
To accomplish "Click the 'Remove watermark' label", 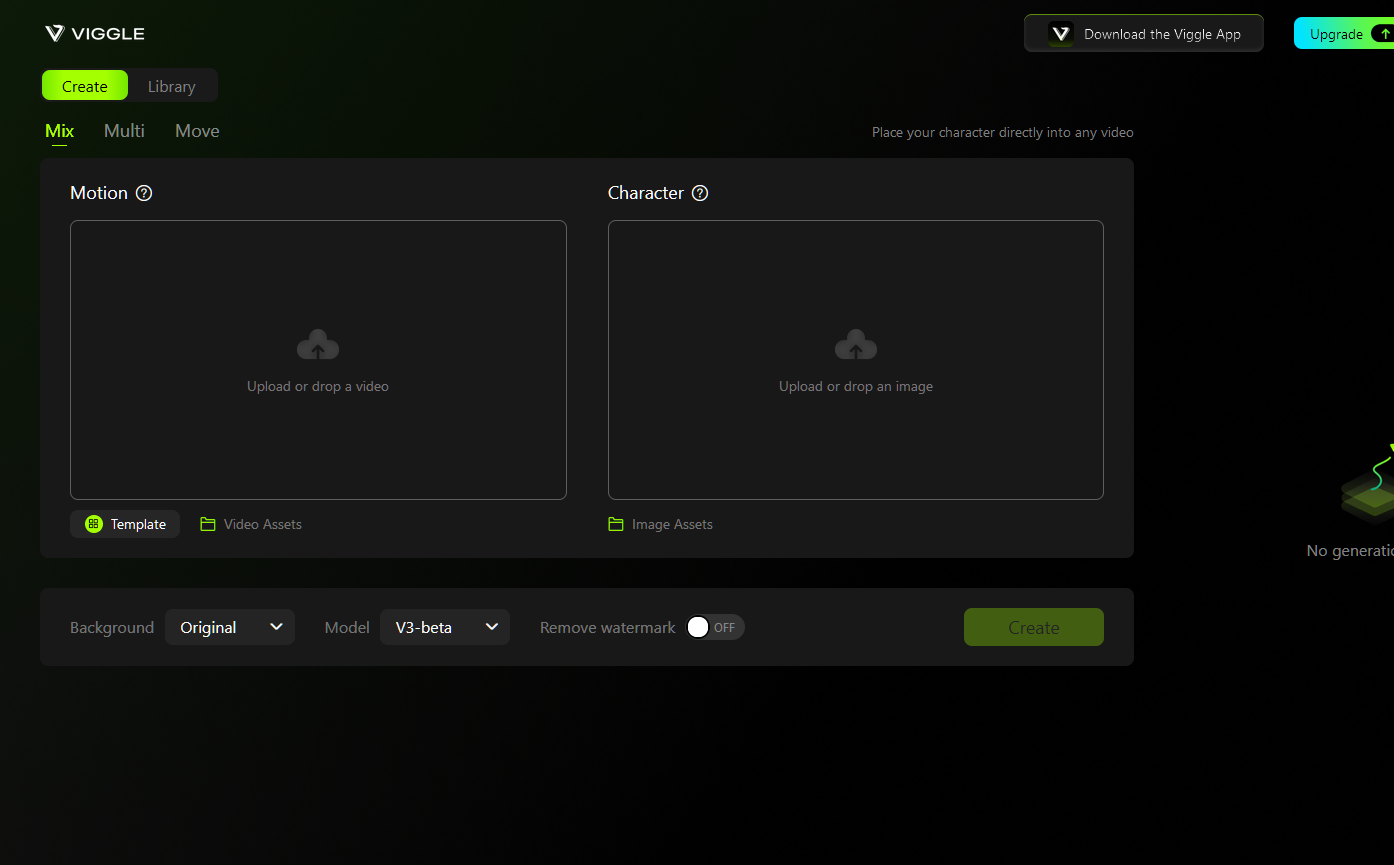I will [x=608, y=628].
